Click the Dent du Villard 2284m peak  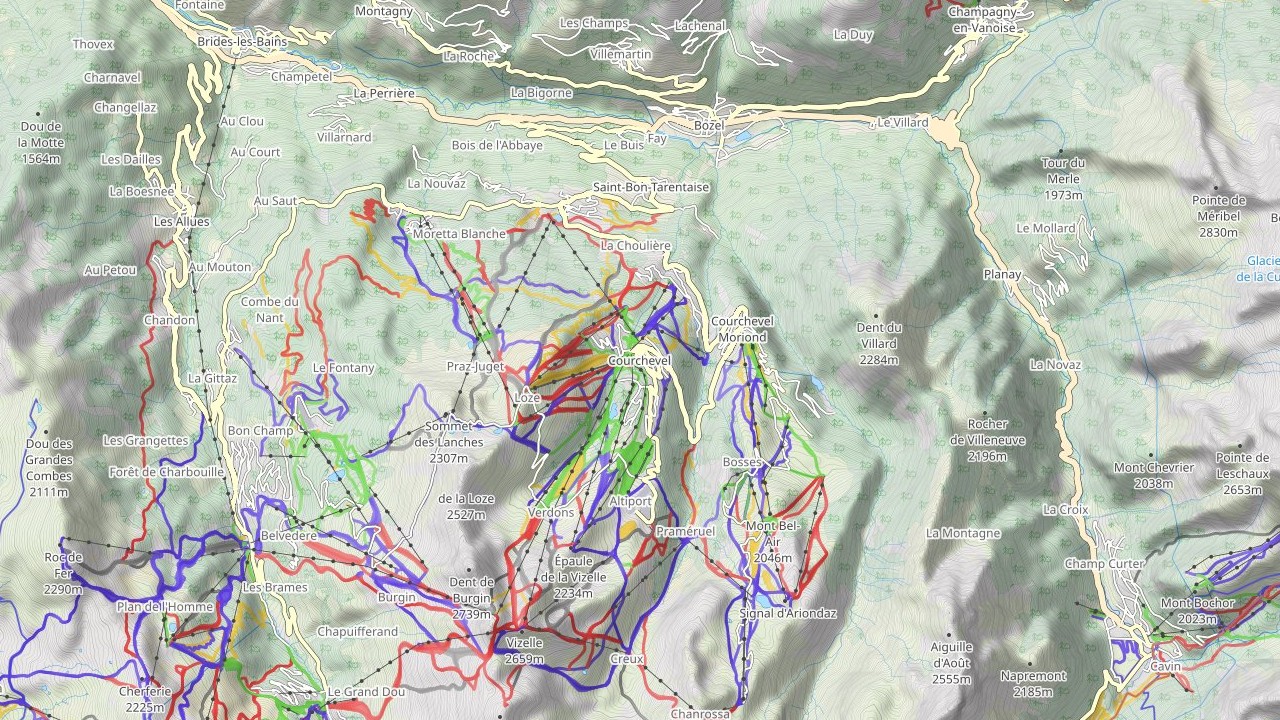tap(879, 343)
